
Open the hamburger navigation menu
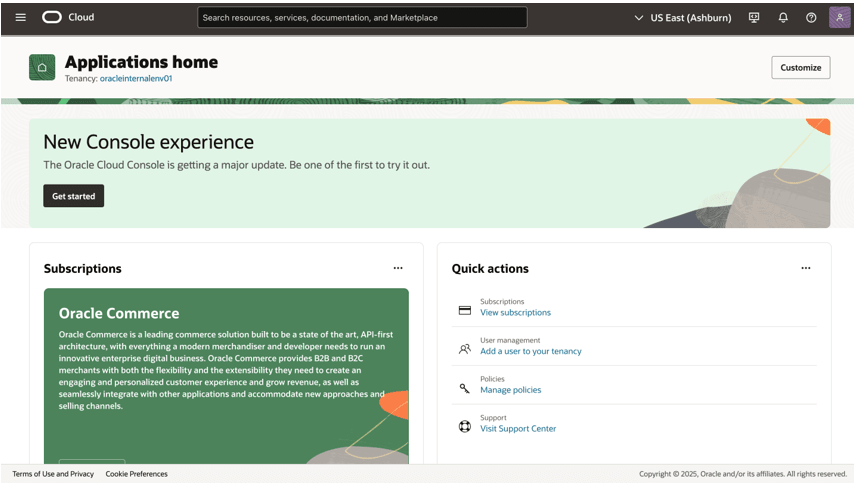pos(21,17)
